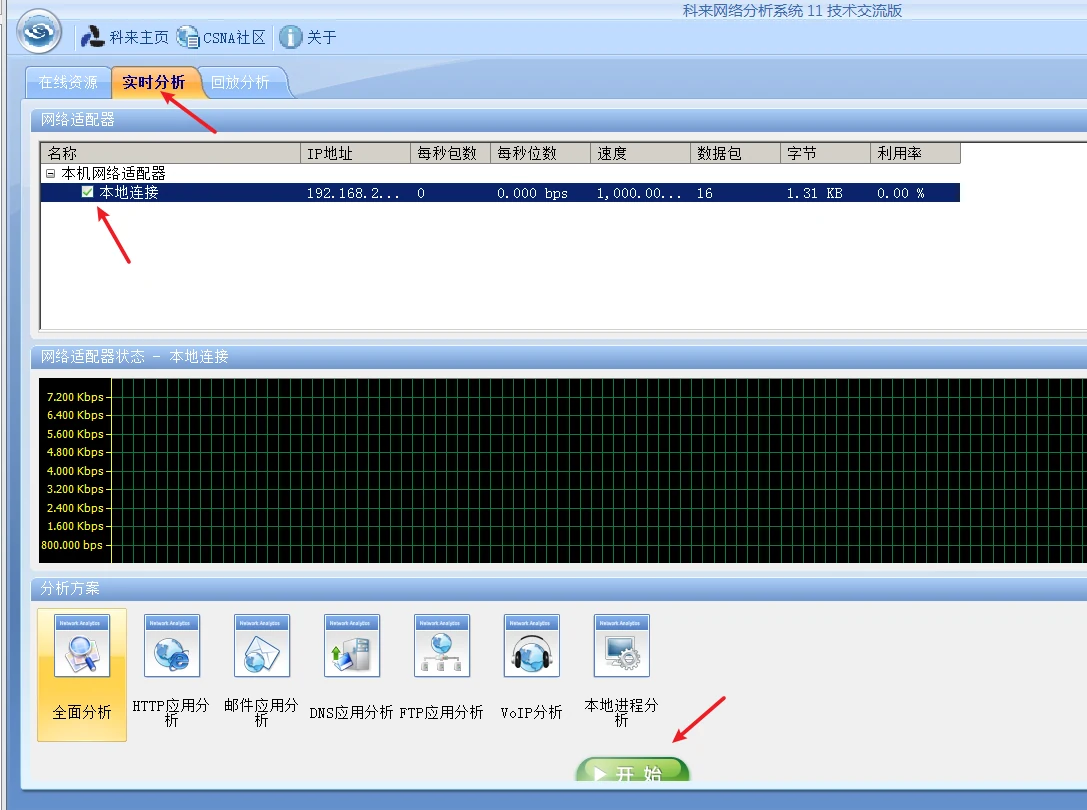Select the 本地连接 adapter row name
1087x810 pixels.
pyautogui.click(x=129, y=193)
